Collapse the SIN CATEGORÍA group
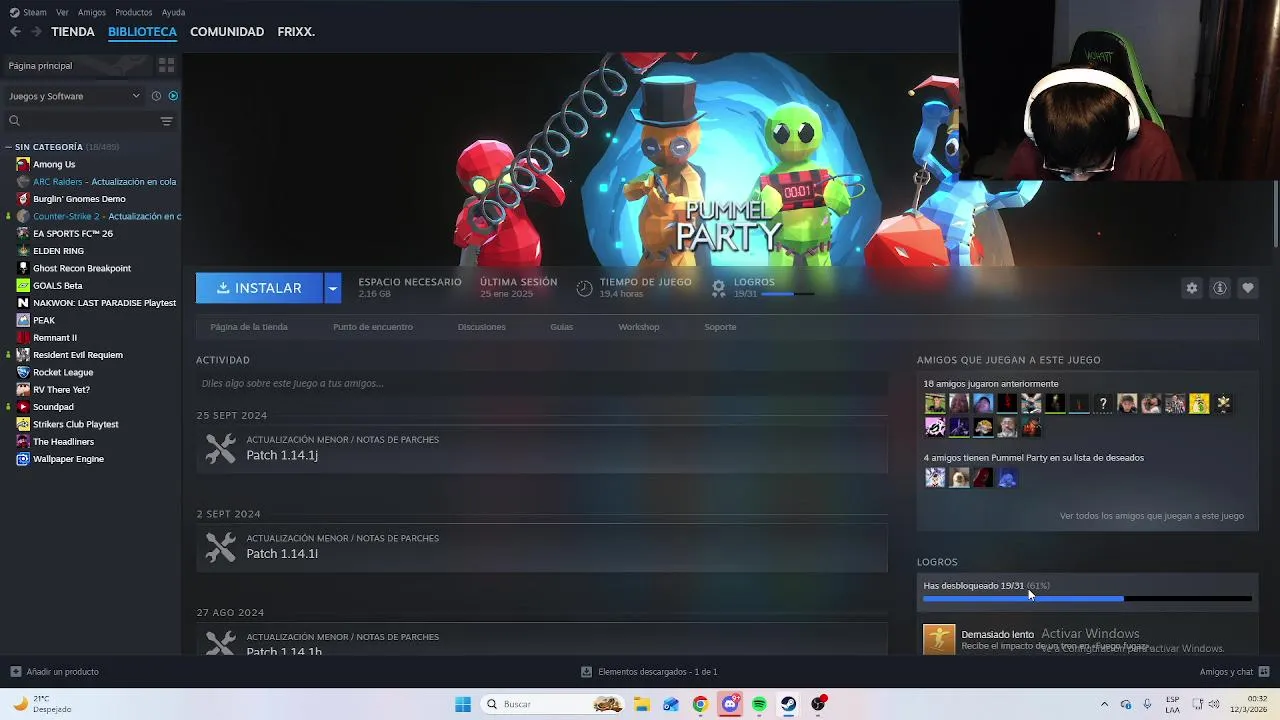Image resolution: width=1280 pixels, height=720 pixels. 10,147
